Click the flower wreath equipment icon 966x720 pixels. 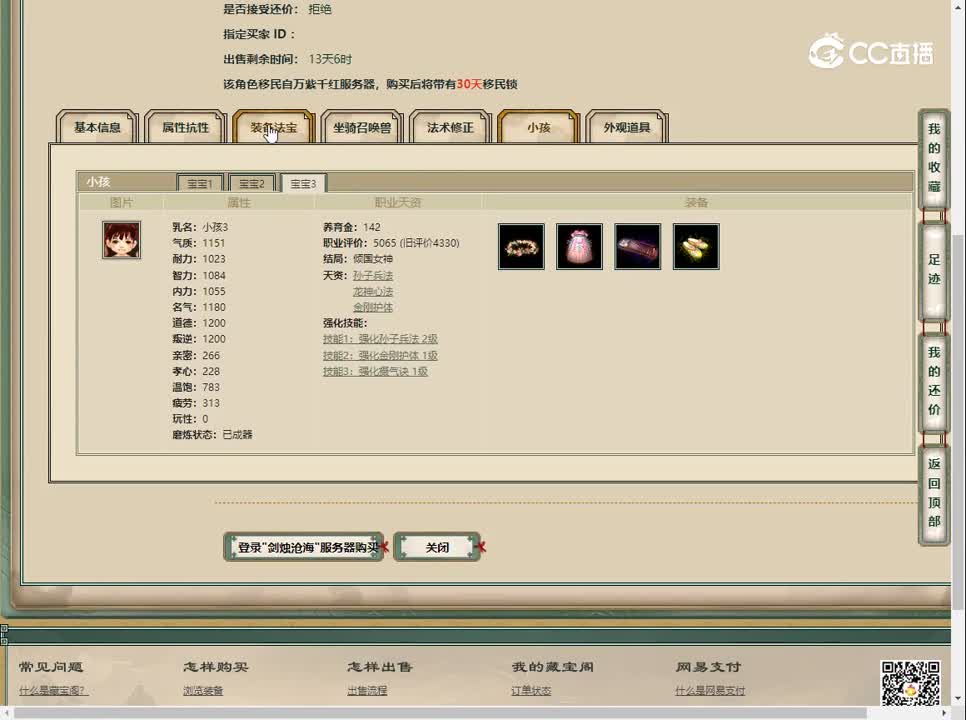(520, 246)
